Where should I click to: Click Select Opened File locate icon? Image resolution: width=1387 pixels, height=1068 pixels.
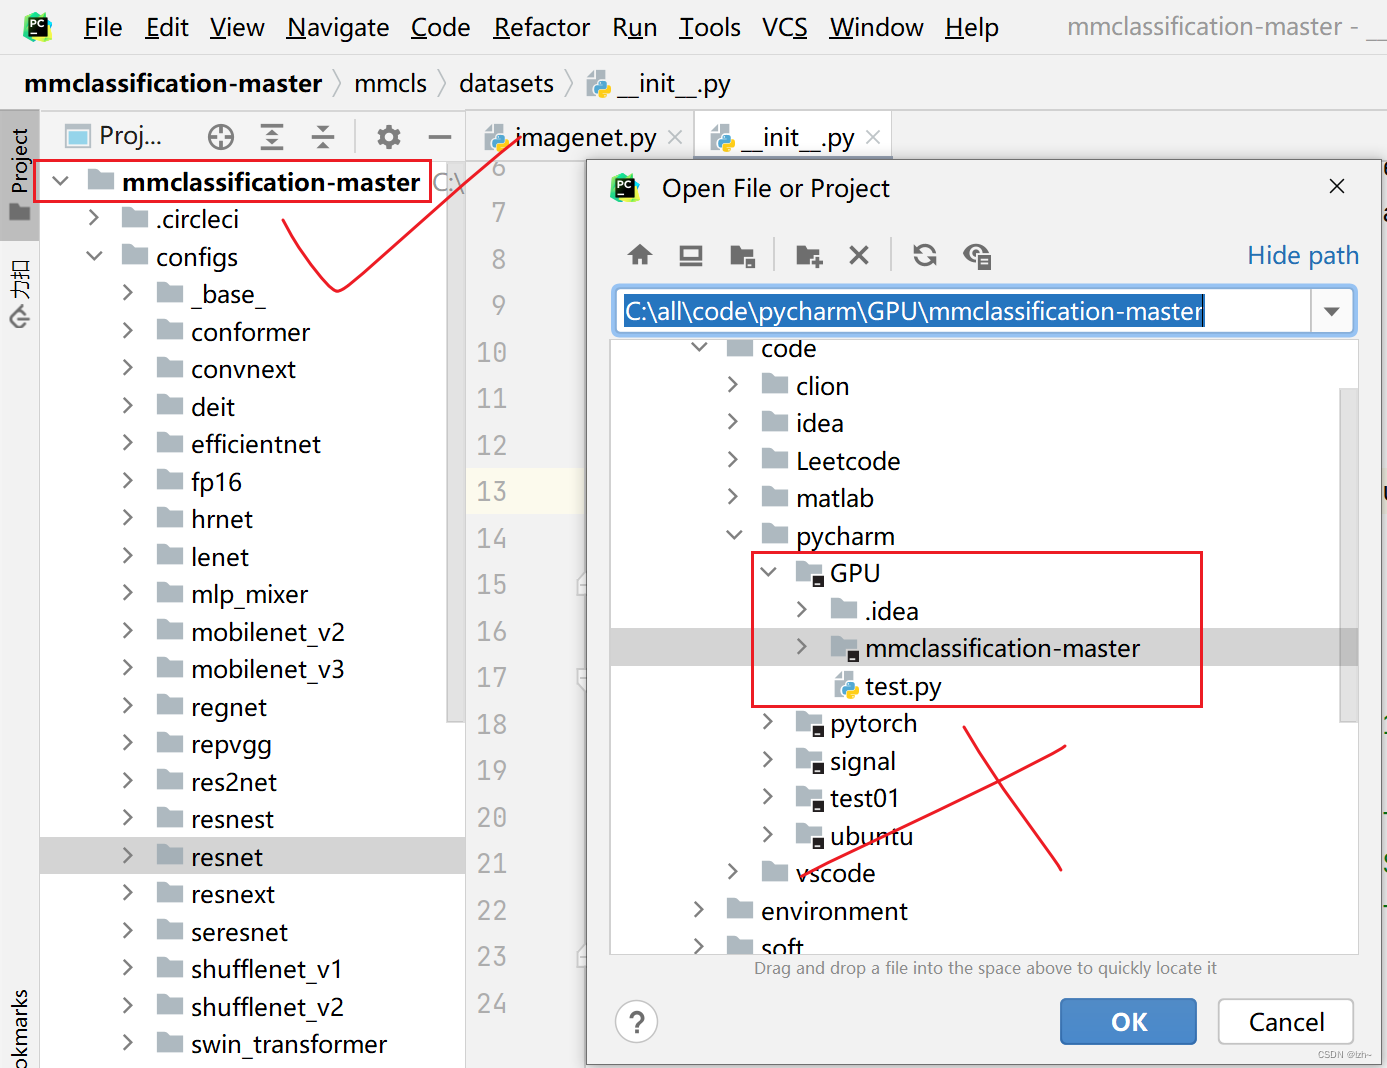[x=221, y=137]
